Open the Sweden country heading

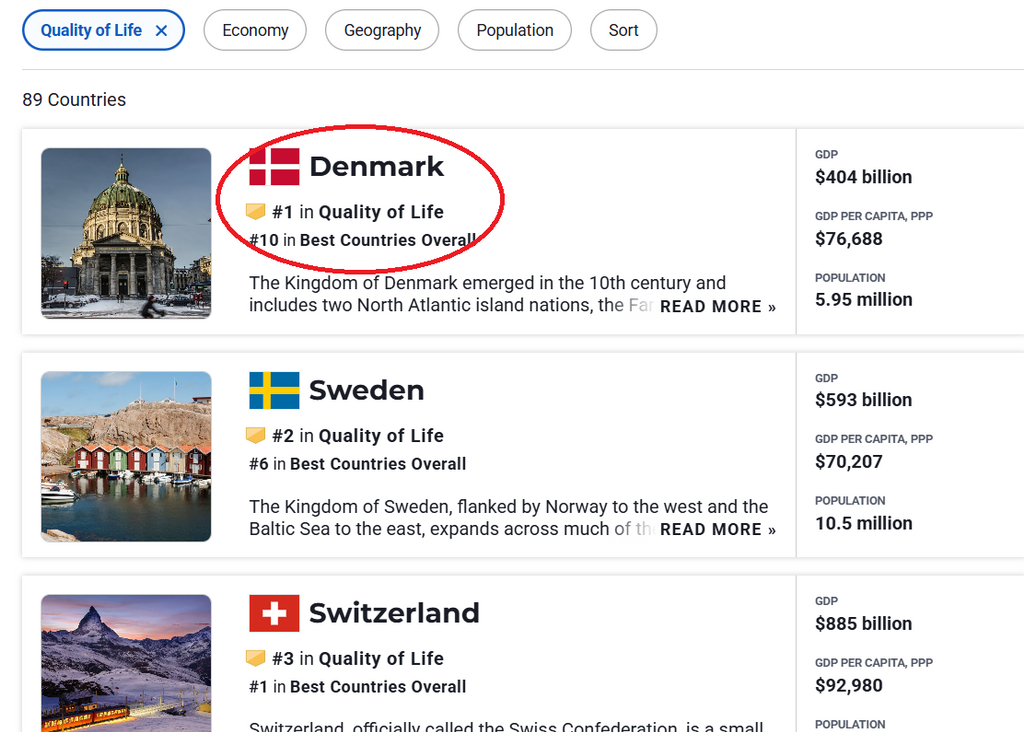366,390
